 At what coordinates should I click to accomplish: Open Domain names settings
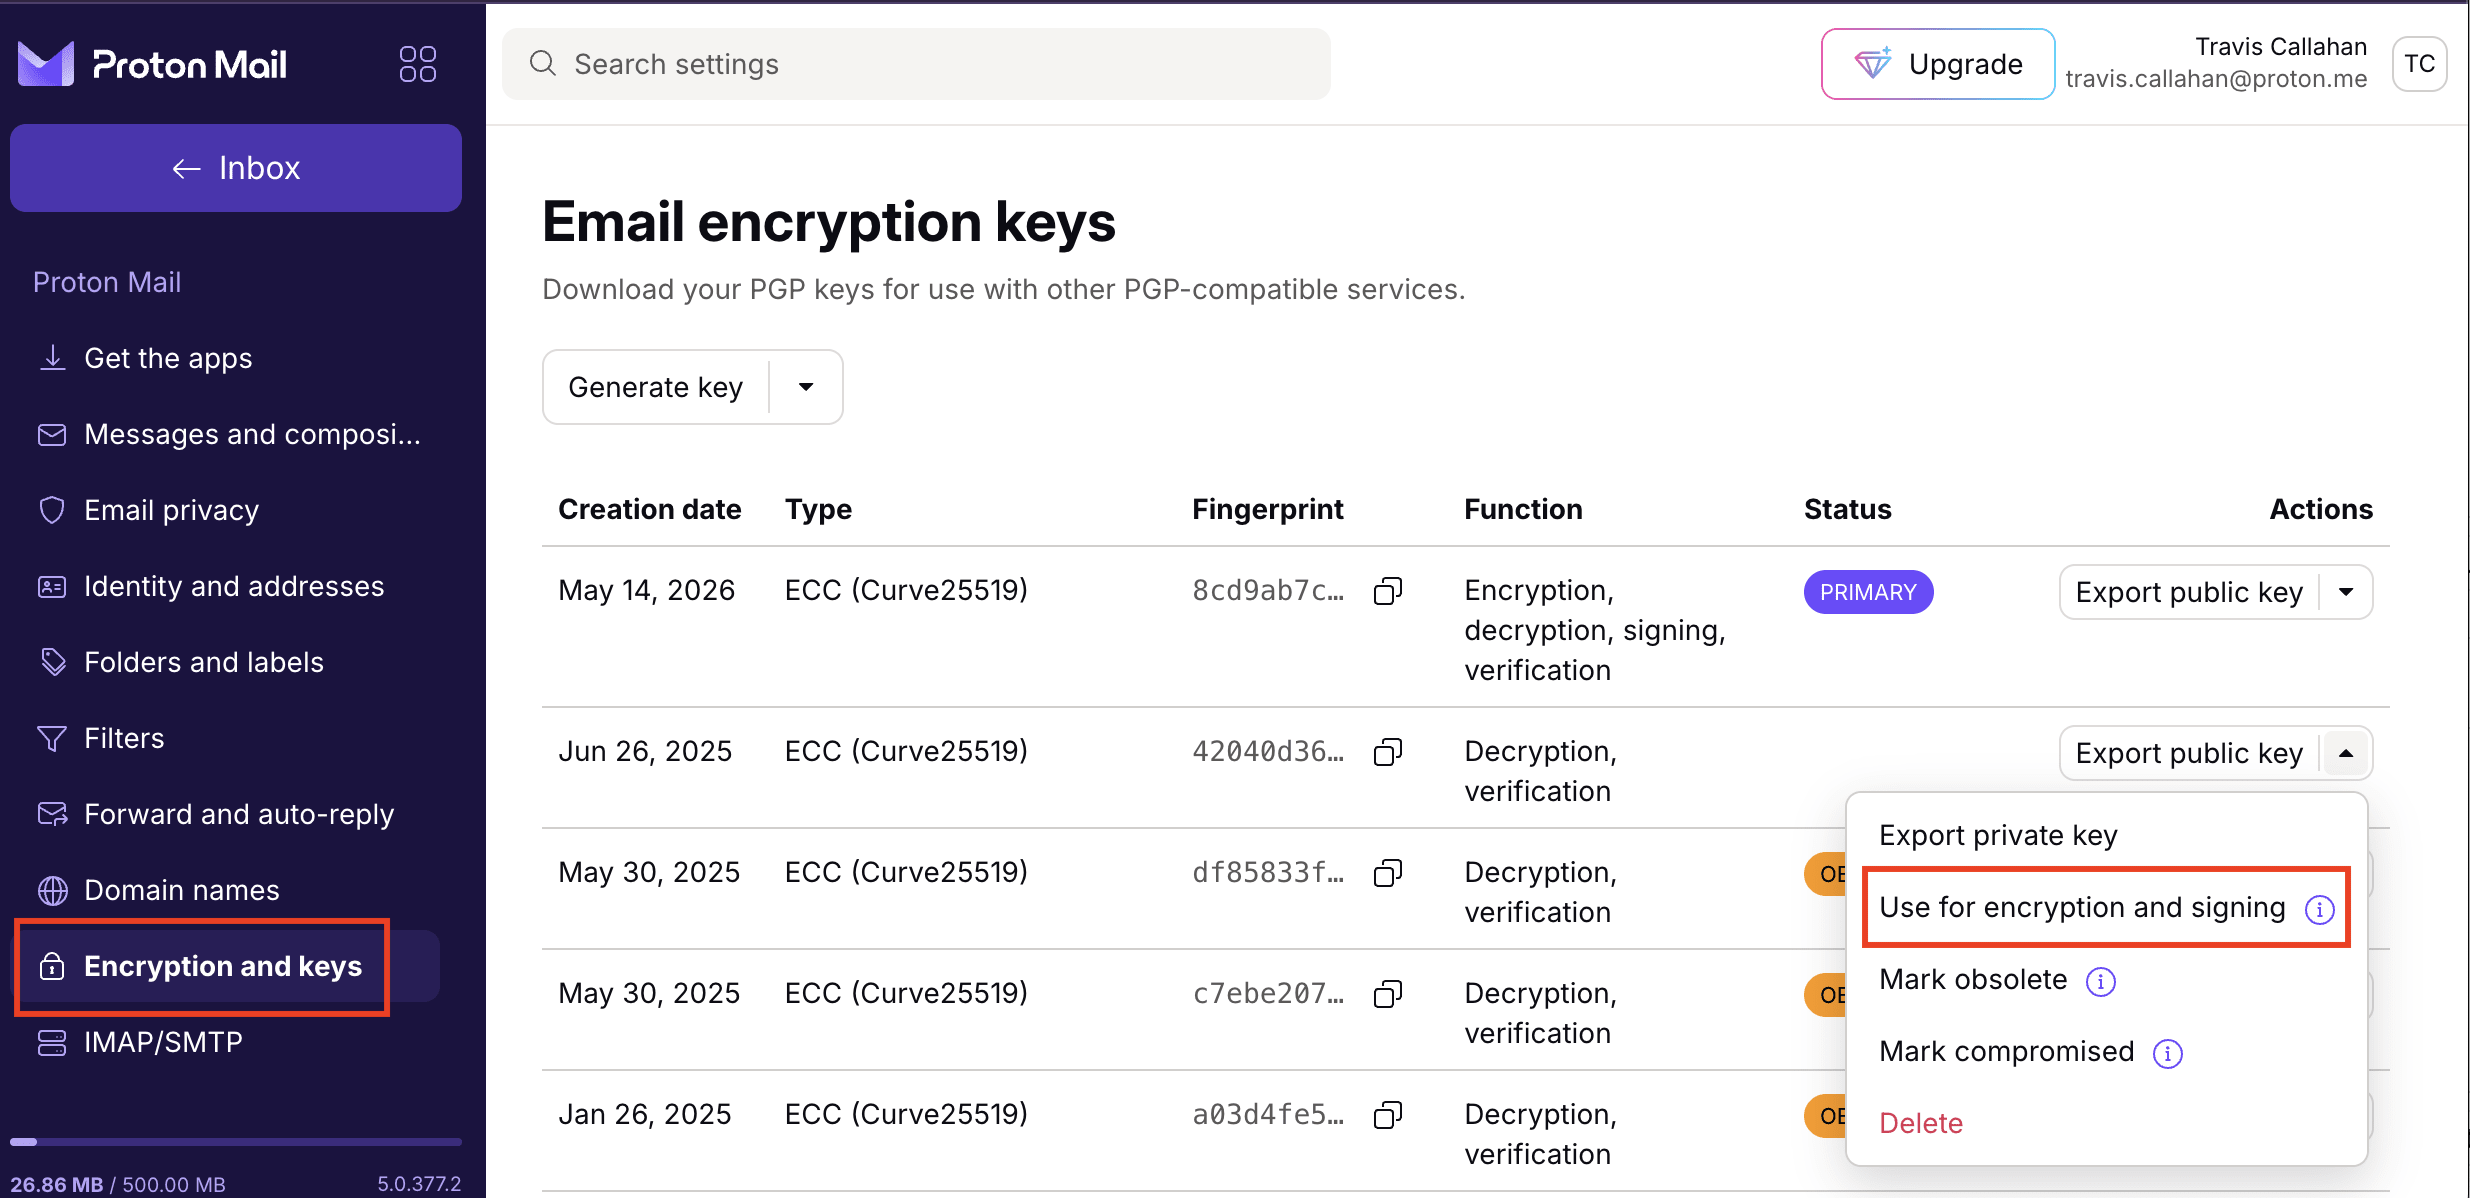click(228, 890)
